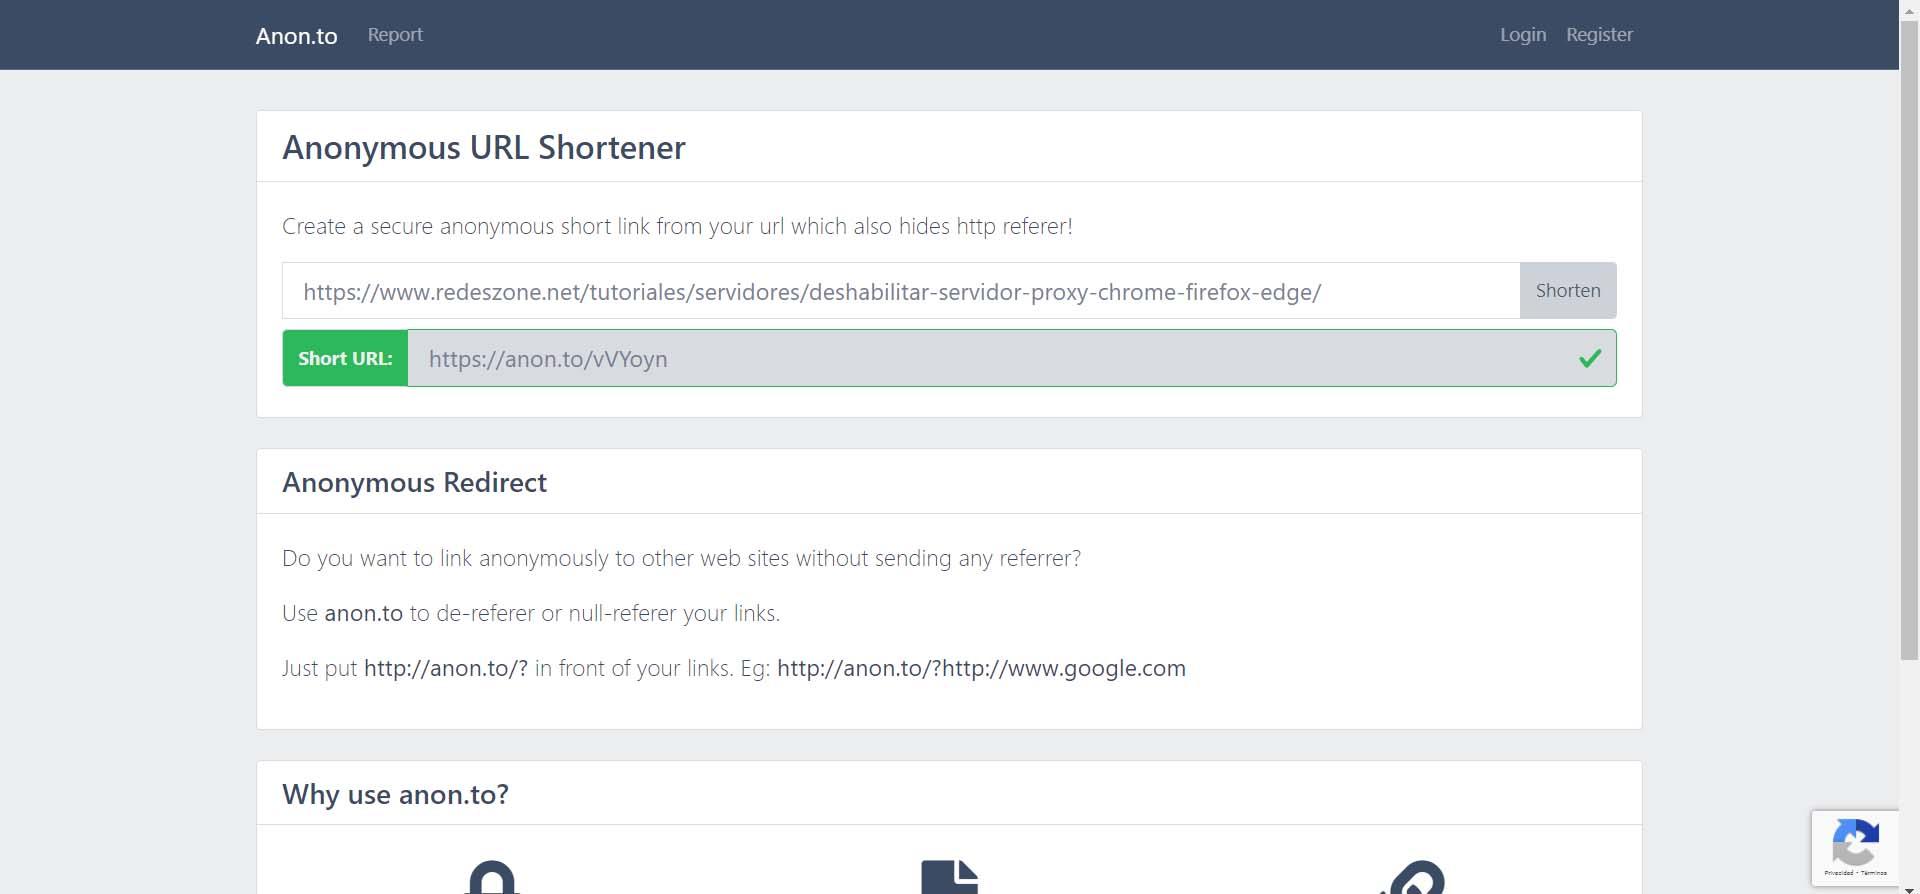This screenshot has width=1920, height=894.
Task: Click the chain link icon
Action: [x=1414, y=879]
